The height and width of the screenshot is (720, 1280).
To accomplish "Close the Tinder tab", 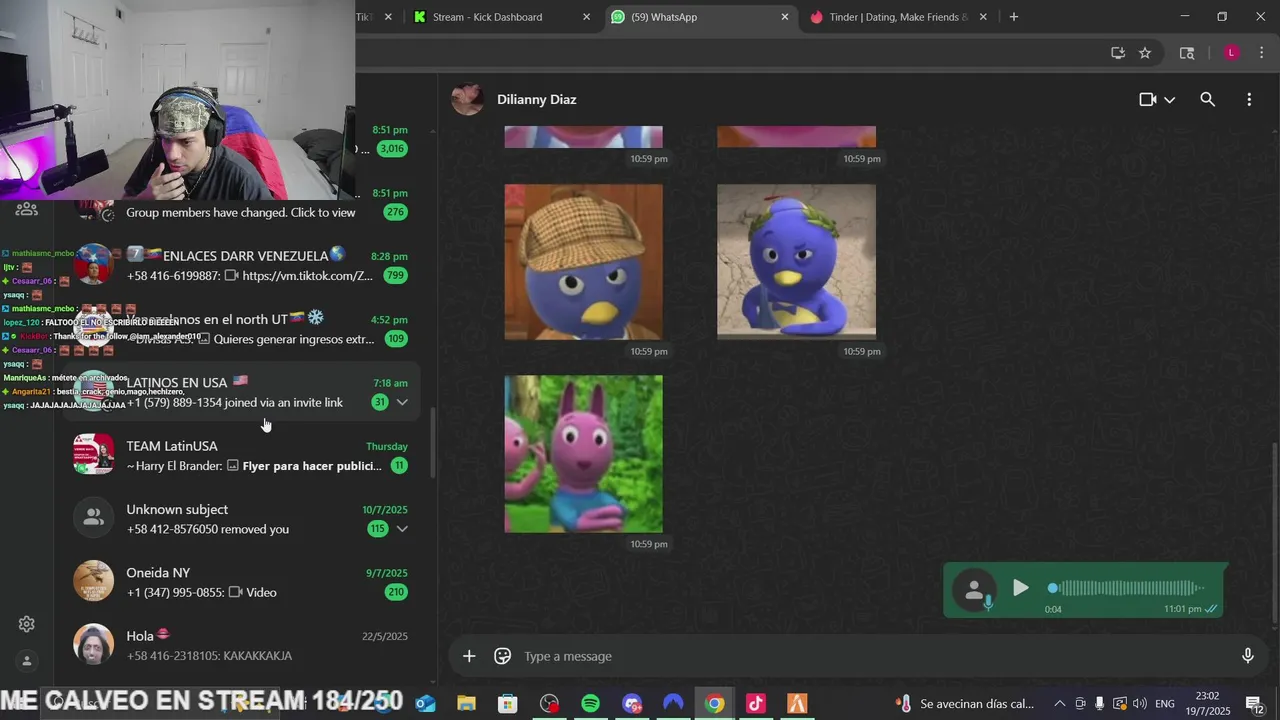I will tap(983, 17).
